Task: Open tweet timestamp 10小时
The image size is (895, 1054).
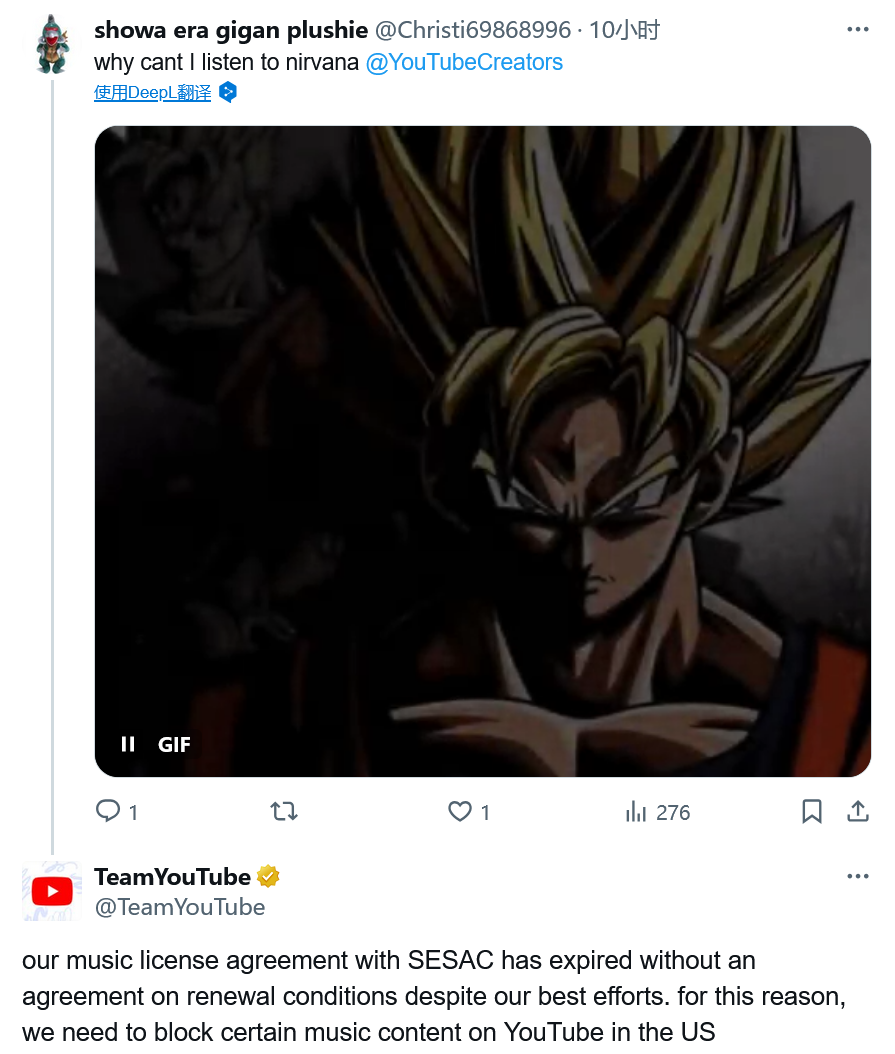Action: tap(624, 30)
